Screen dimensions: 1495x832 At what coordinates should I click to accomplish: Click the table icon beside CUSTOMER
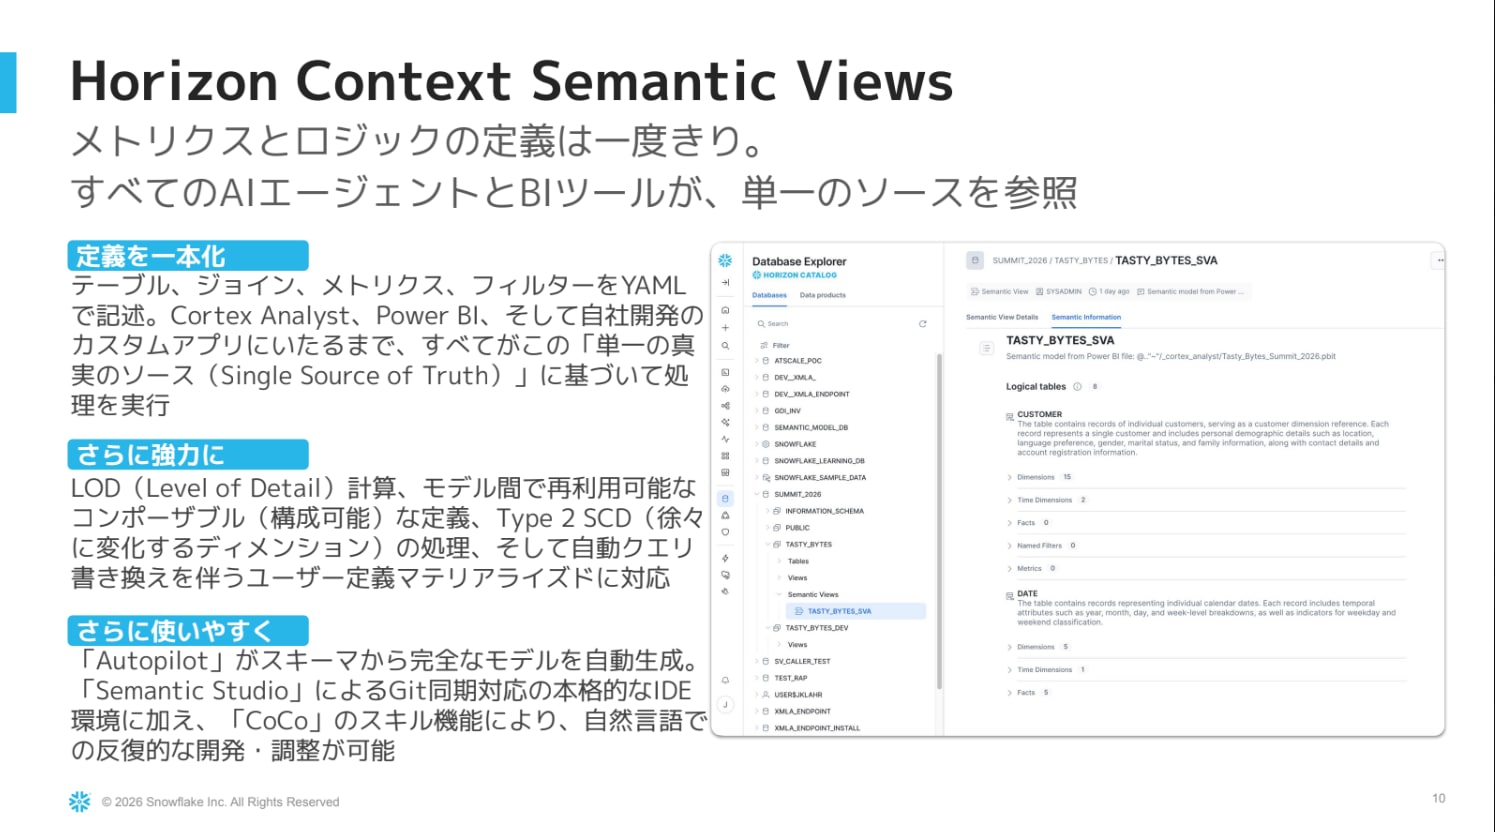[x=1010, y=417]
